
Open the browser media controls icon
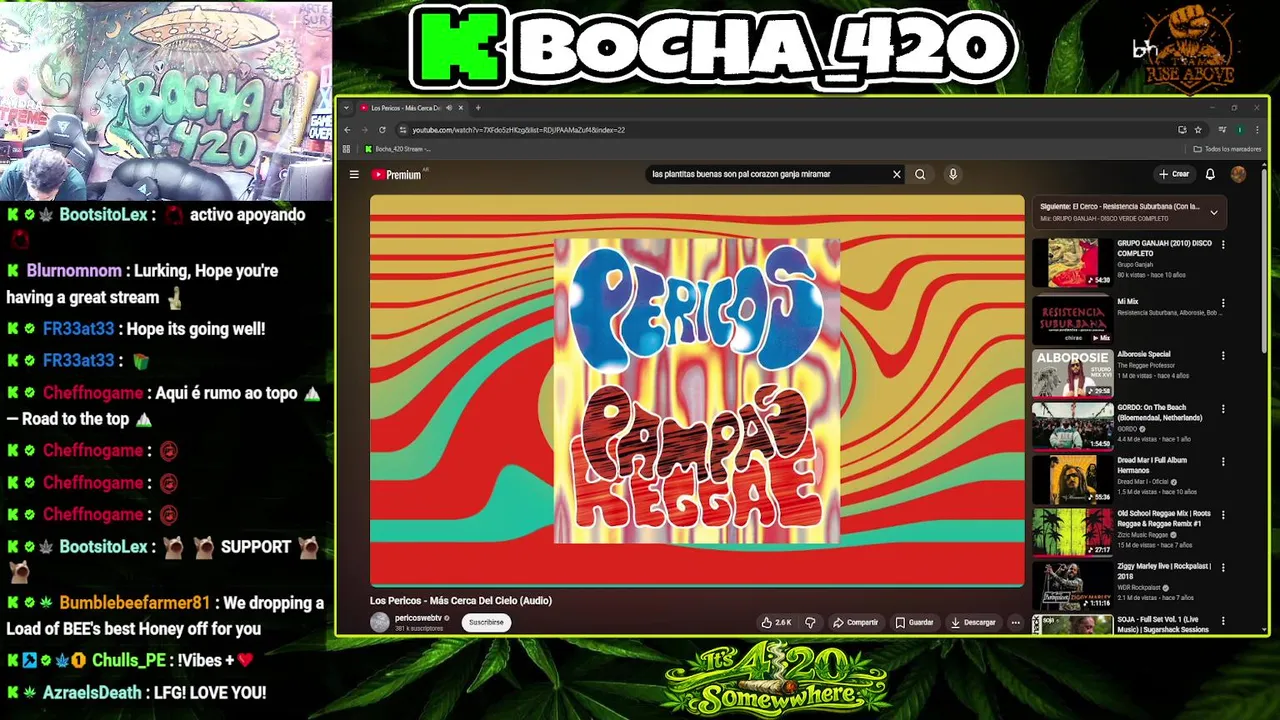click(x=1222, y=129)
